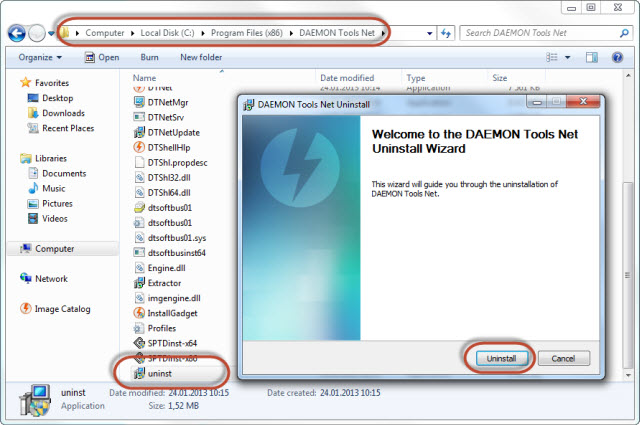640x425 pixels.
Task: Click Local Disk (C:) in the breadcrumb
Action: 167,33
